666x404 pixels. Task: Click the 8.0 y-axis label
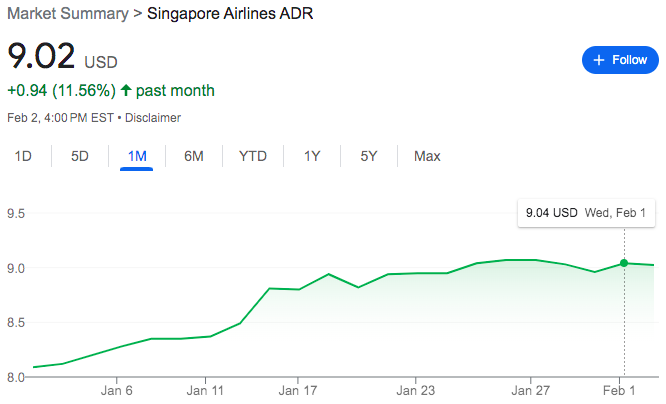(x=16, y=377)
